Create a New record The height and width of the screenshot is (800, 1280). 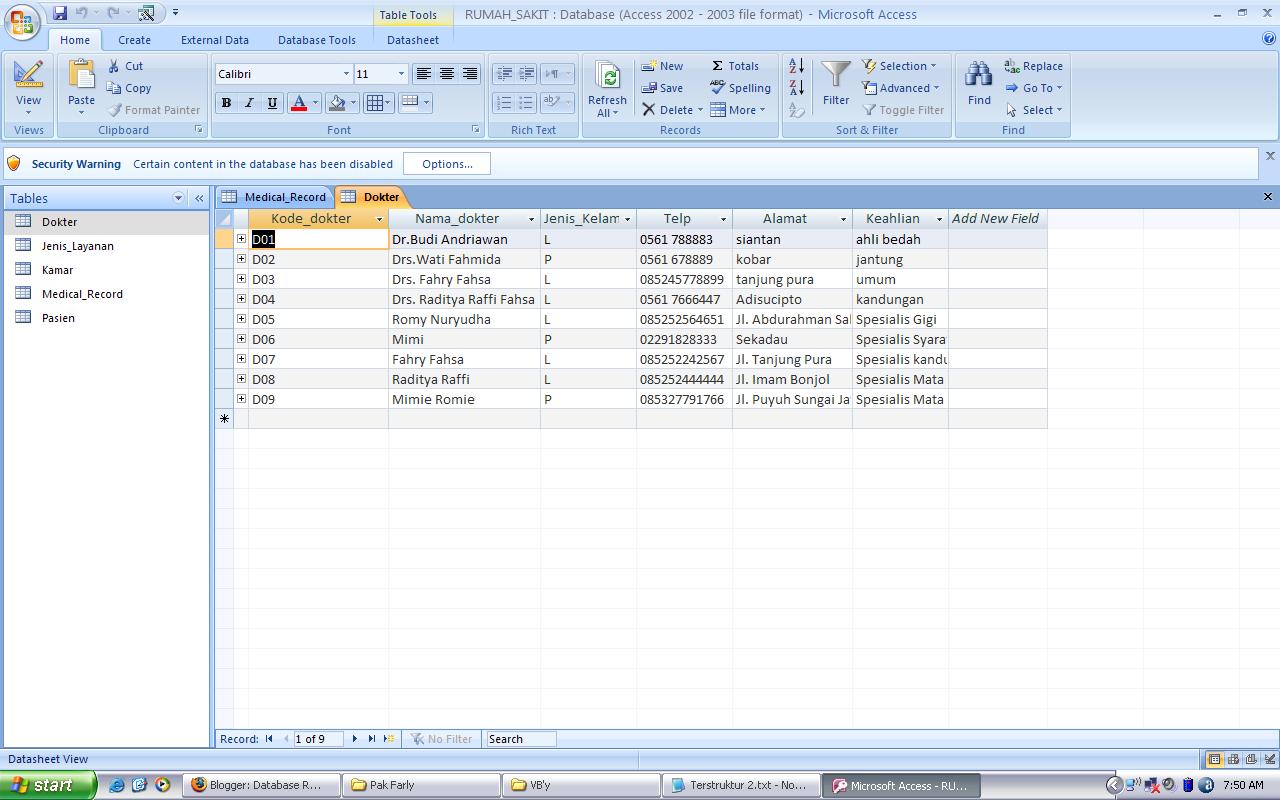point(663,66)
